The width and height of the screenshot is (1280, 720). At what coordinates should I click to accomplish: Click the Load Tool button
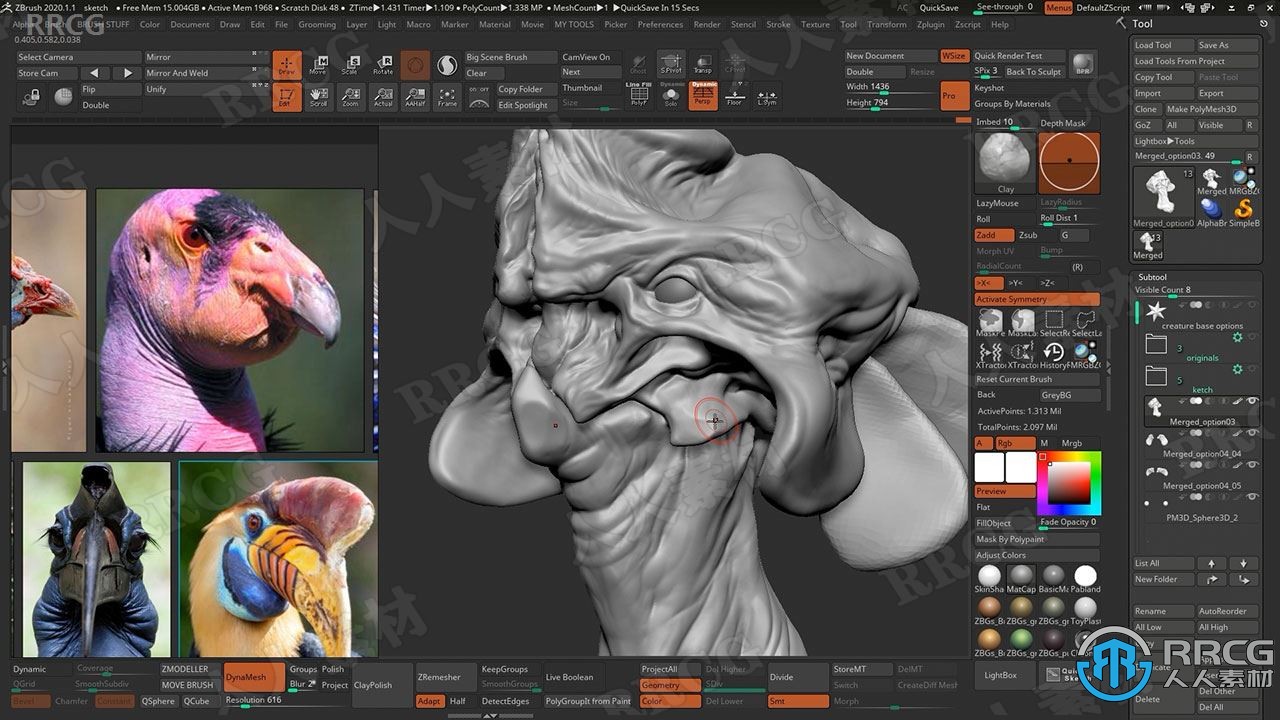click(x=1163, y=45)
